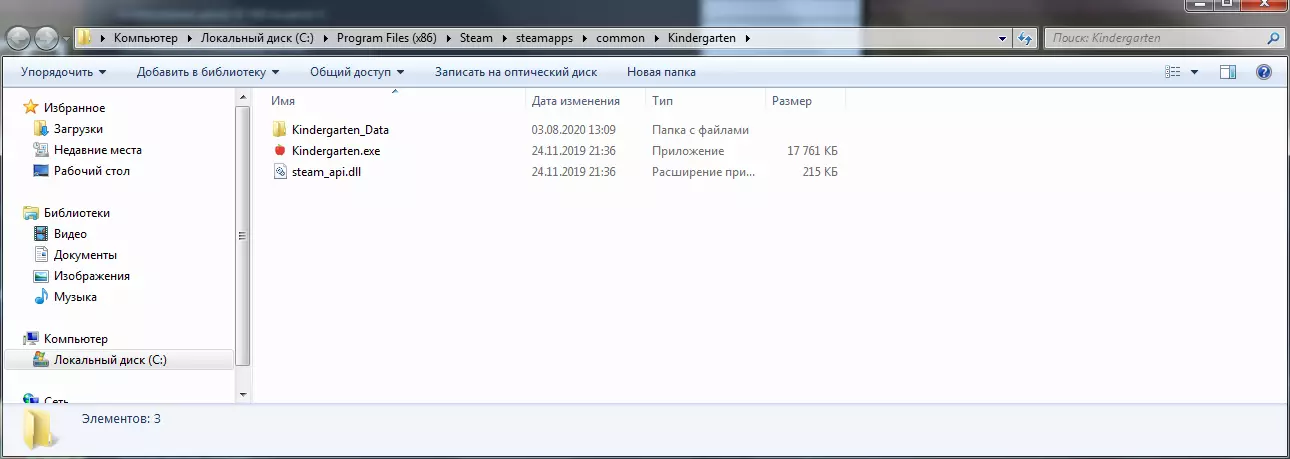
Task: Click the Музыка note icon
Action: pyautogui.click(x=41, y=297)
